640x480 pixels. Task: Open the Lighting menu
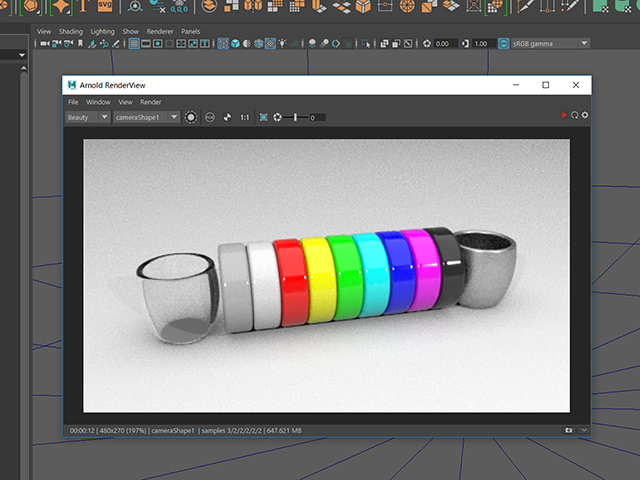pos(102,31)
